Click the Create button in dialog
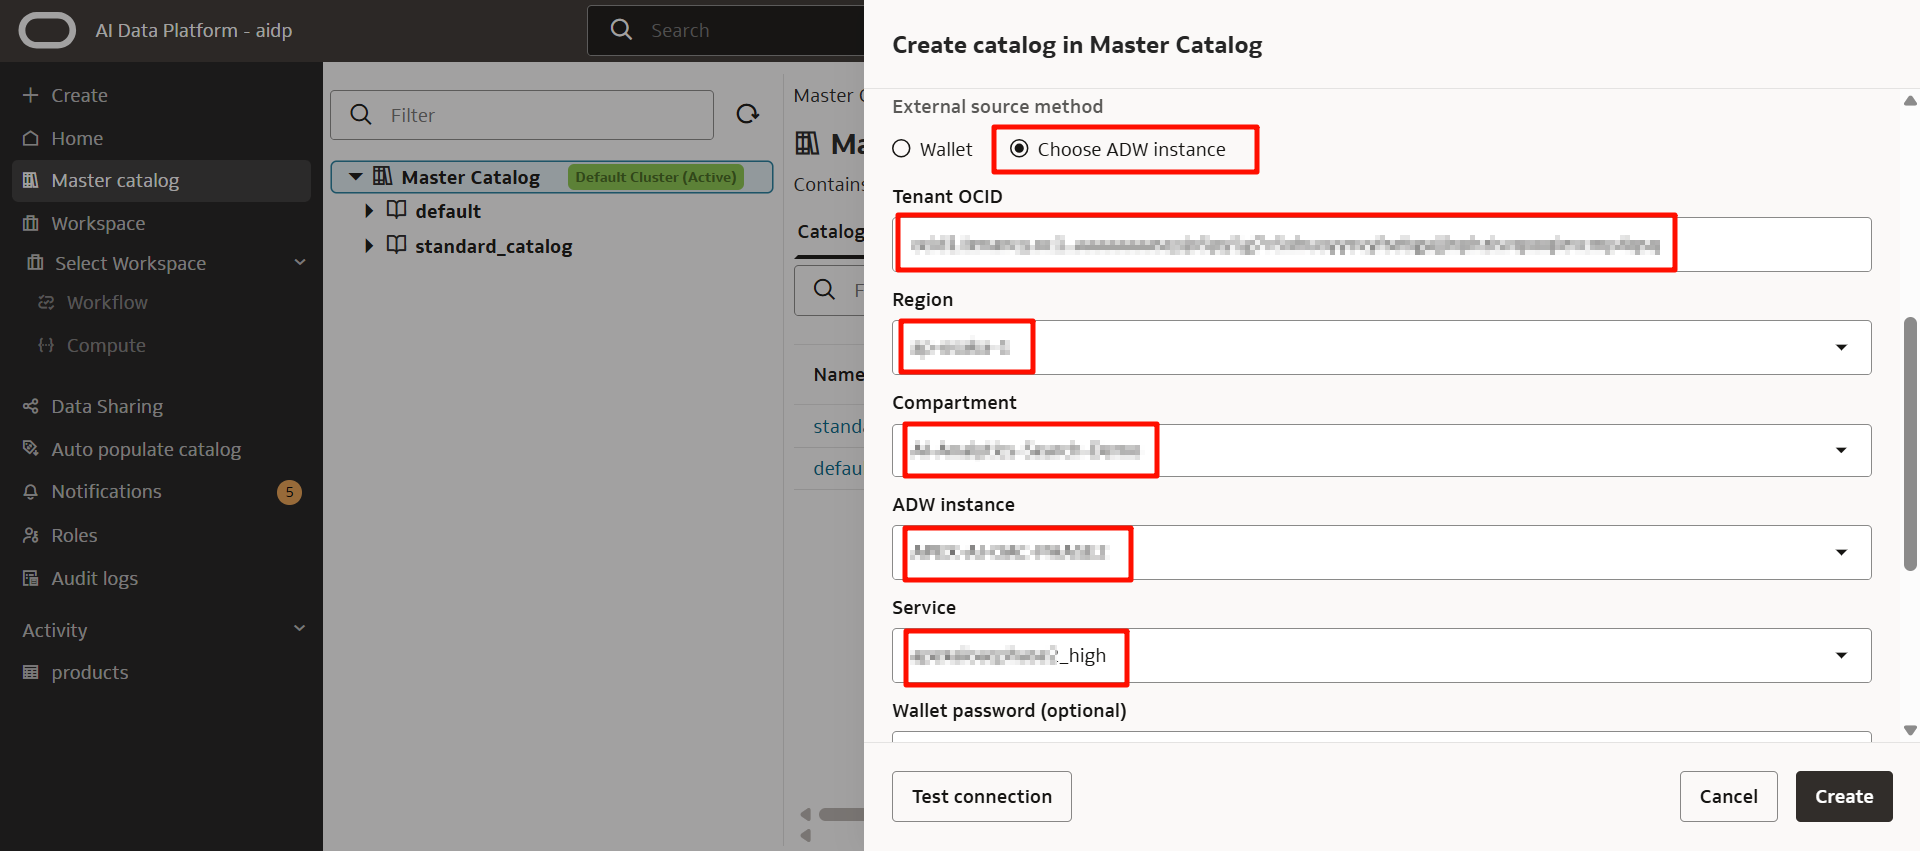Viewport: 1920px width, 851px height. coord(1844,796)
